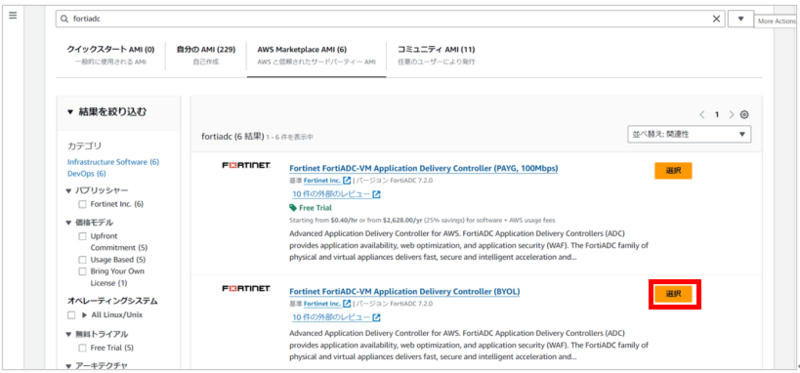Select the PAYG 100Mbps FortiADC AMI
Image resolution: width=800 pixels, height=373 pixels.
673,171
